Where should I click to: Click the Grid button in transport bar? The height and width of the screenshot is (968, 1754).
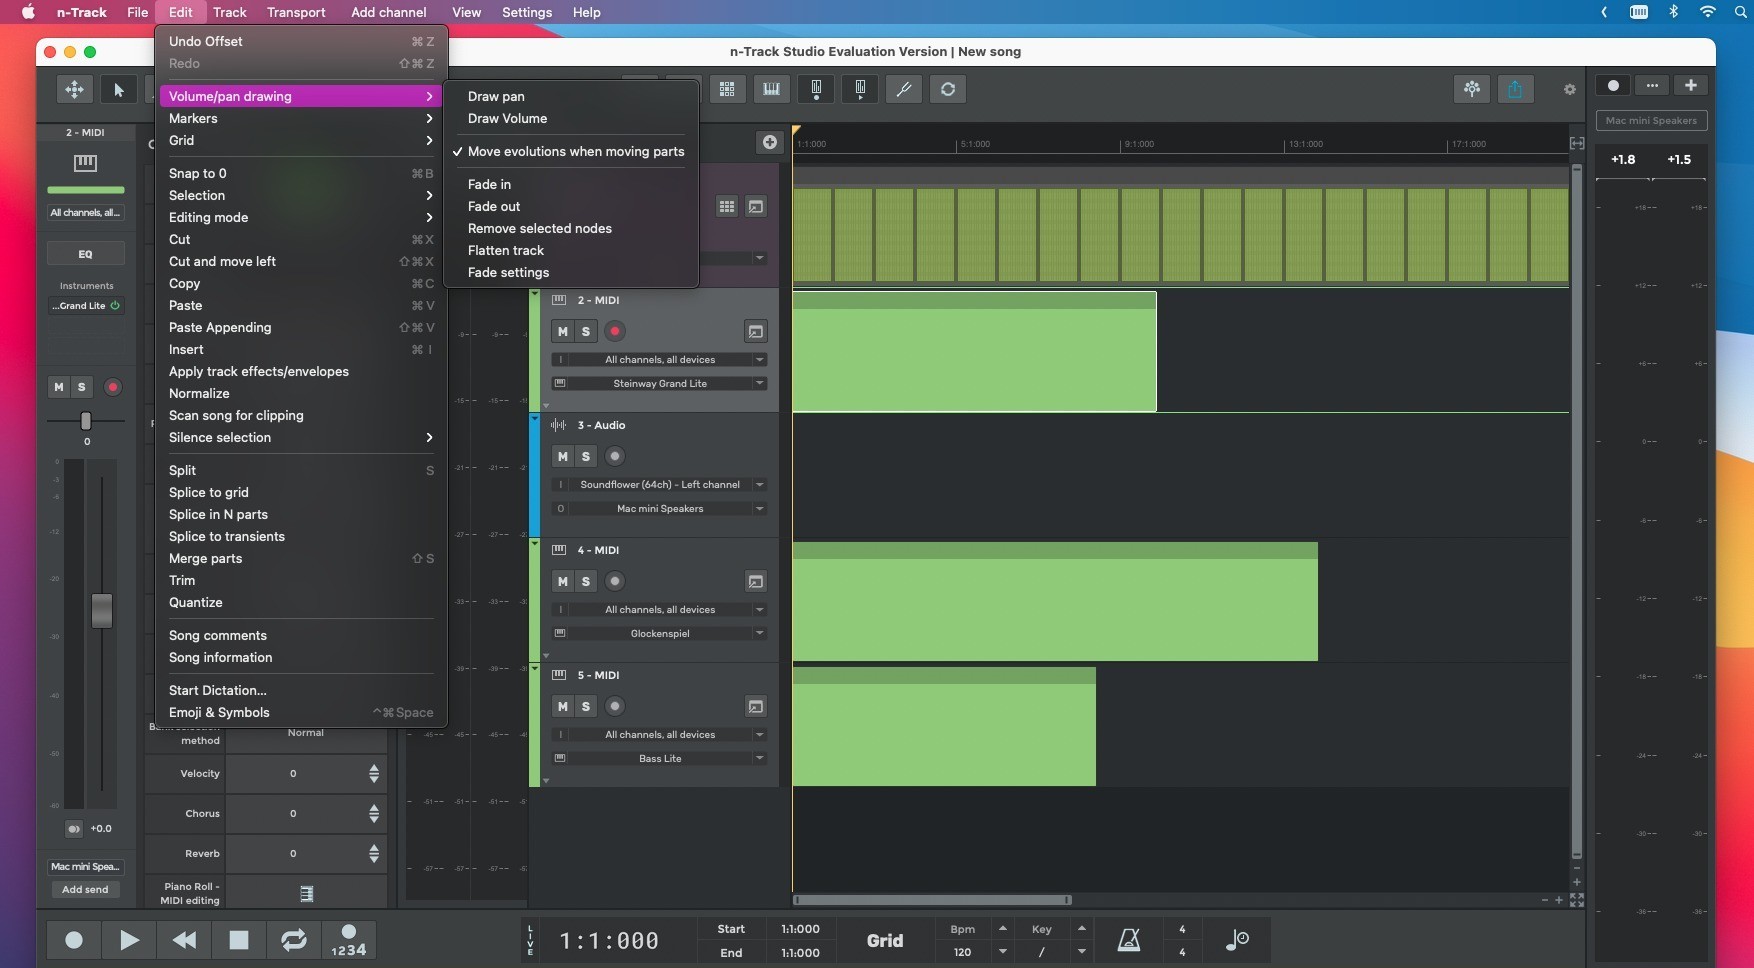click(885, 940)
